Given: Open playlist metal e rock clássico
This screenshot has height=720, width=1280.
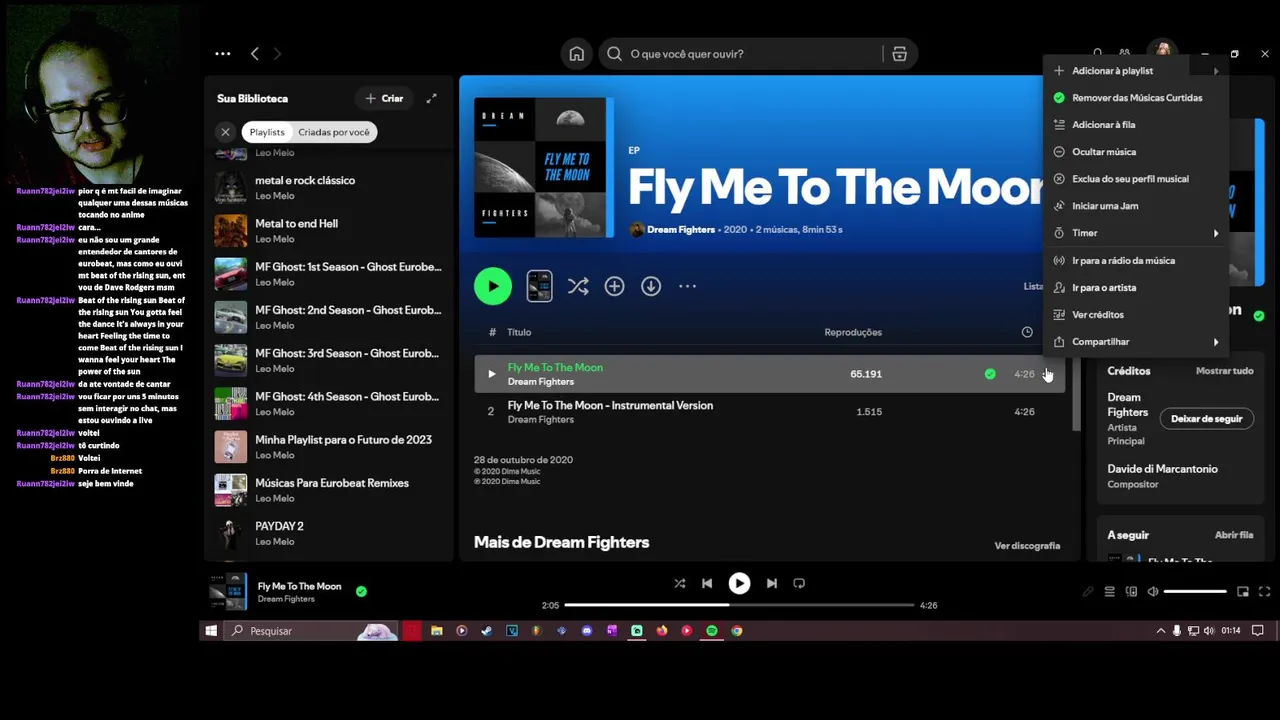Looking at the screenshot, I should point(330,188).
